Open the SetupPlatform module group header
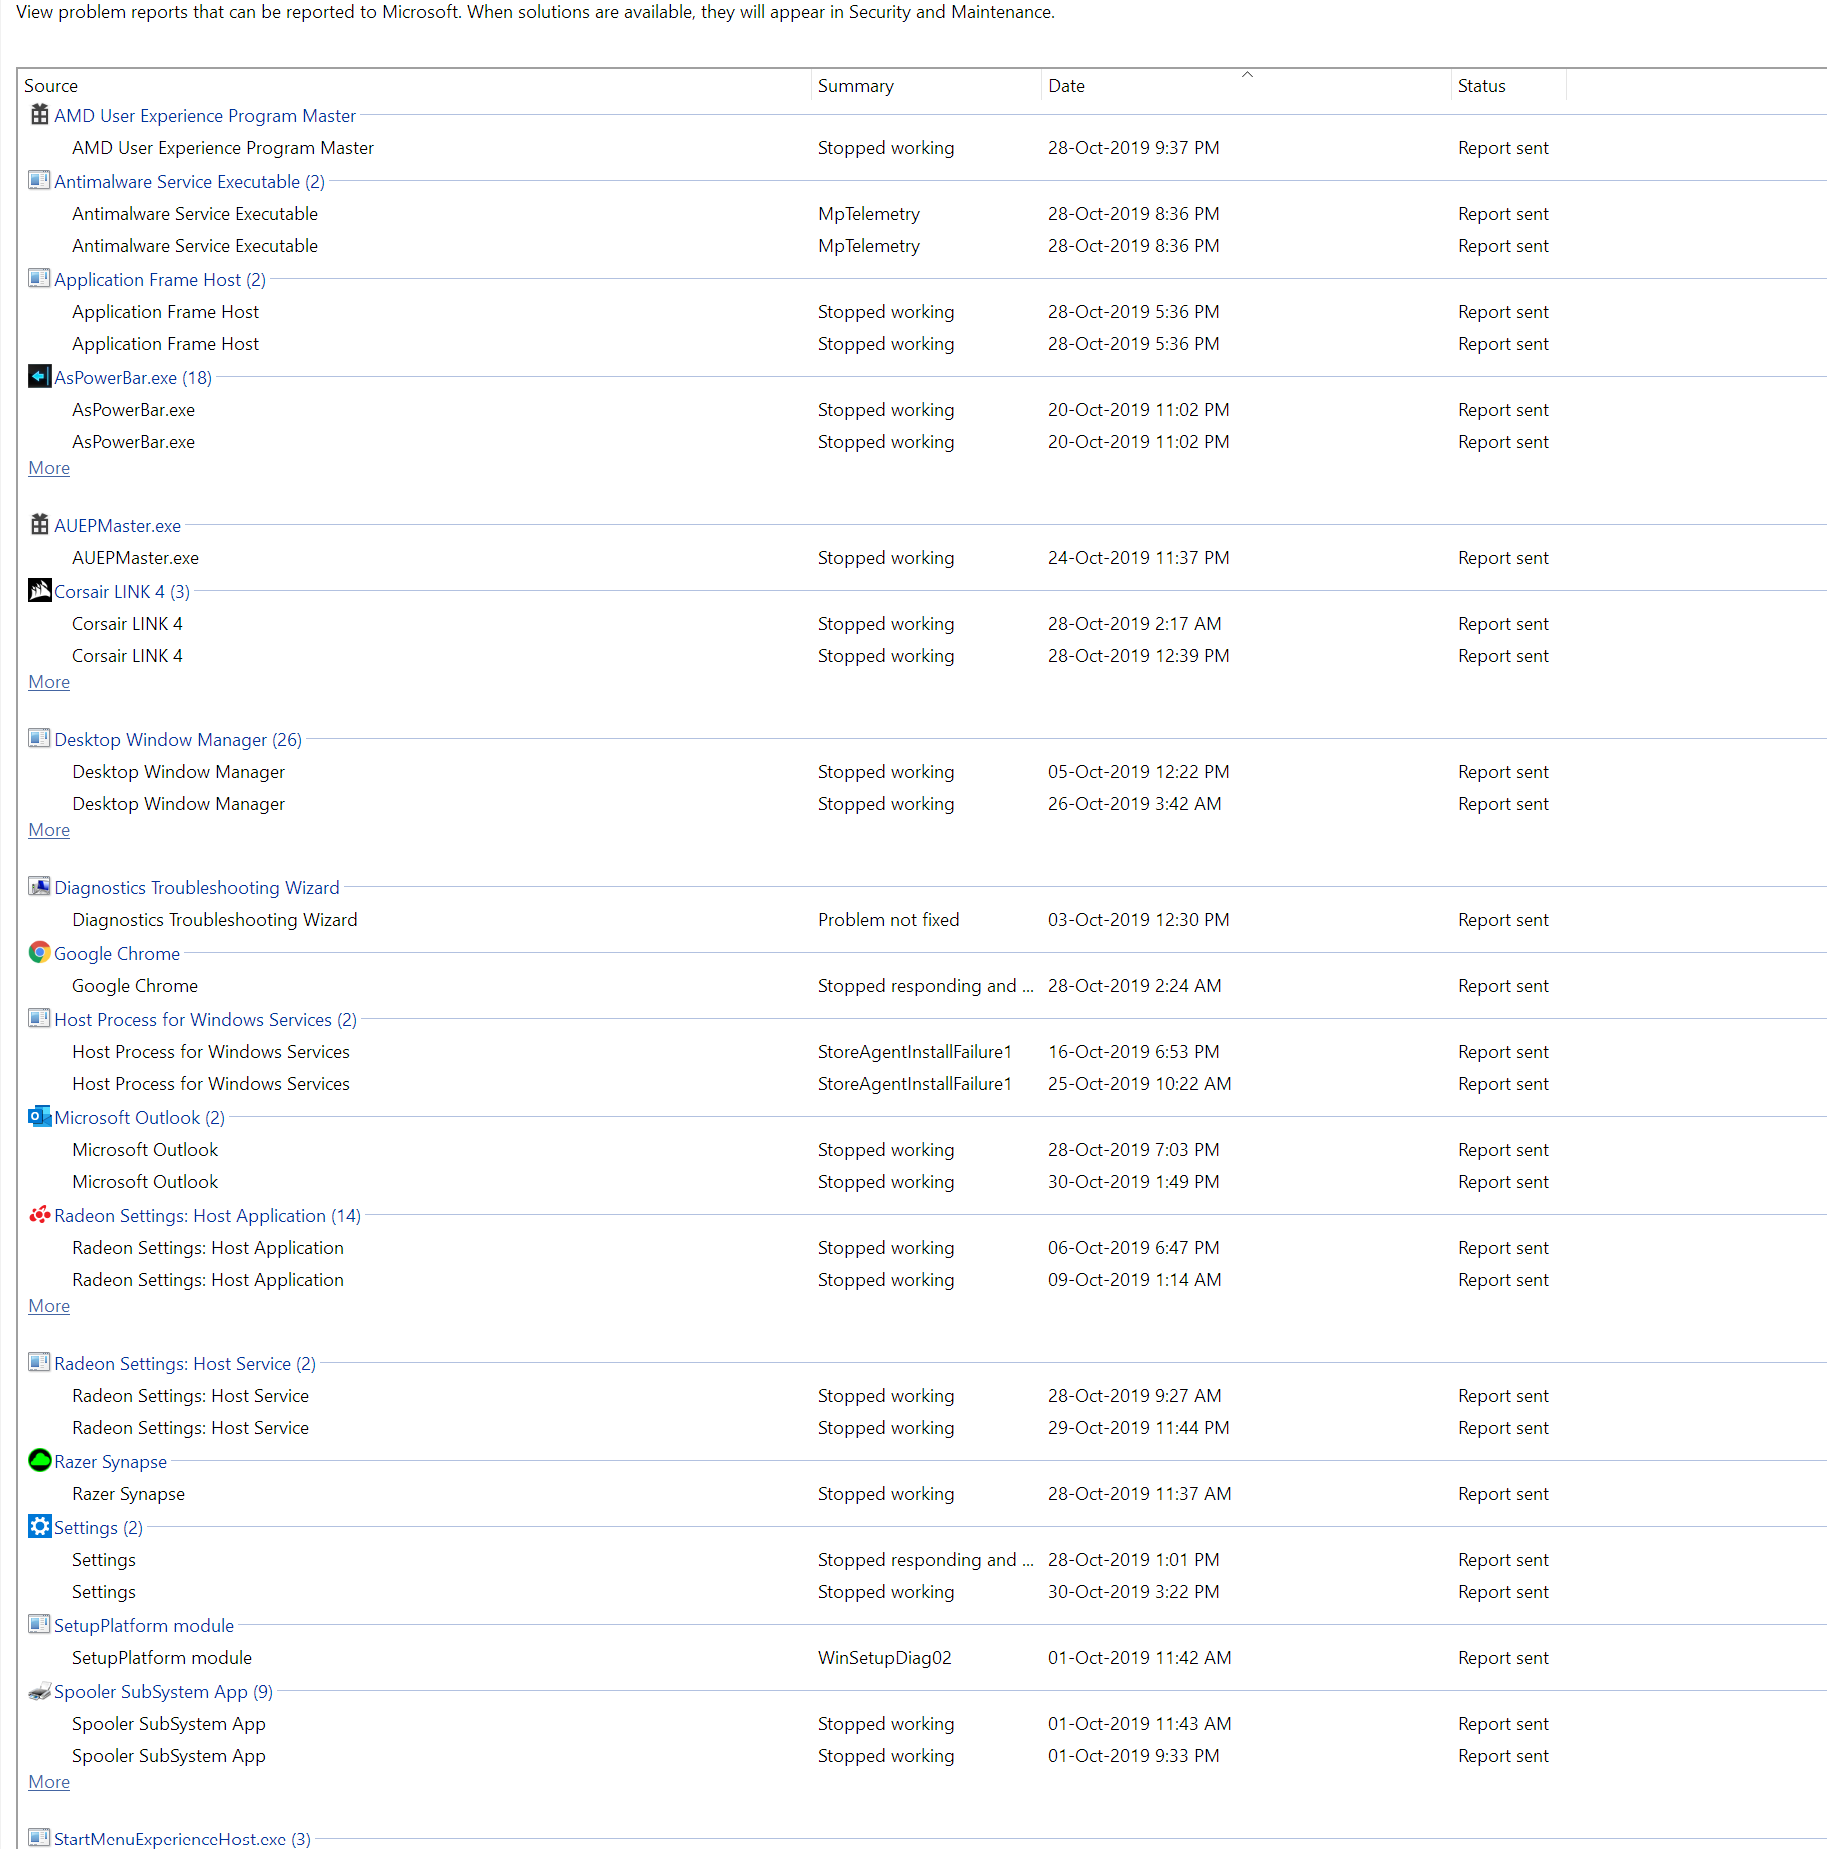This screenshot has width=1827, height=1849. point(144,1626)
